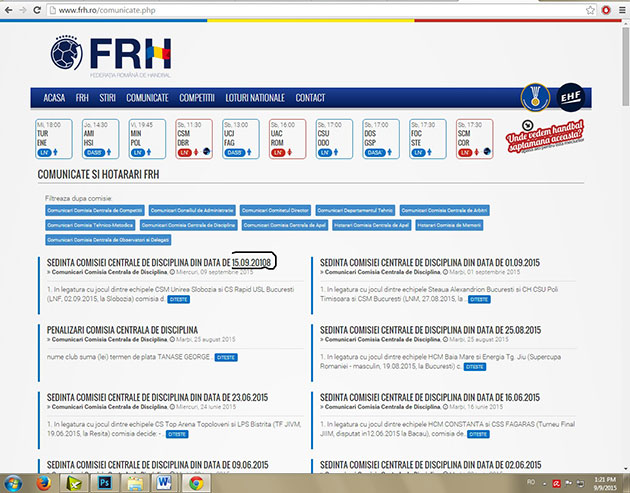This screenshot has height=493, width=630.
Task: Click the taskbar clock showing 1:21 PM
Action: click(605, 483)
